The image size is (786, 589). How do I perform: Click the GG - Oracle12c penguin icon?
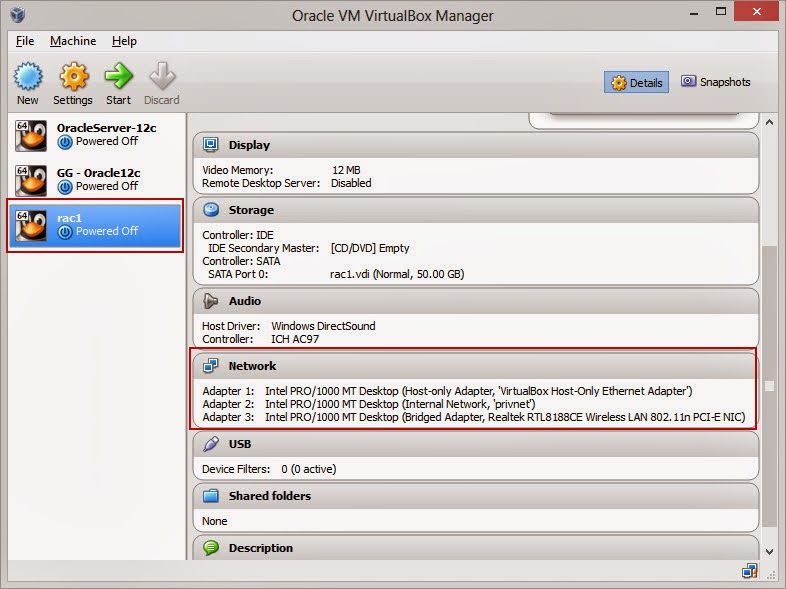[x=31, y=180]
